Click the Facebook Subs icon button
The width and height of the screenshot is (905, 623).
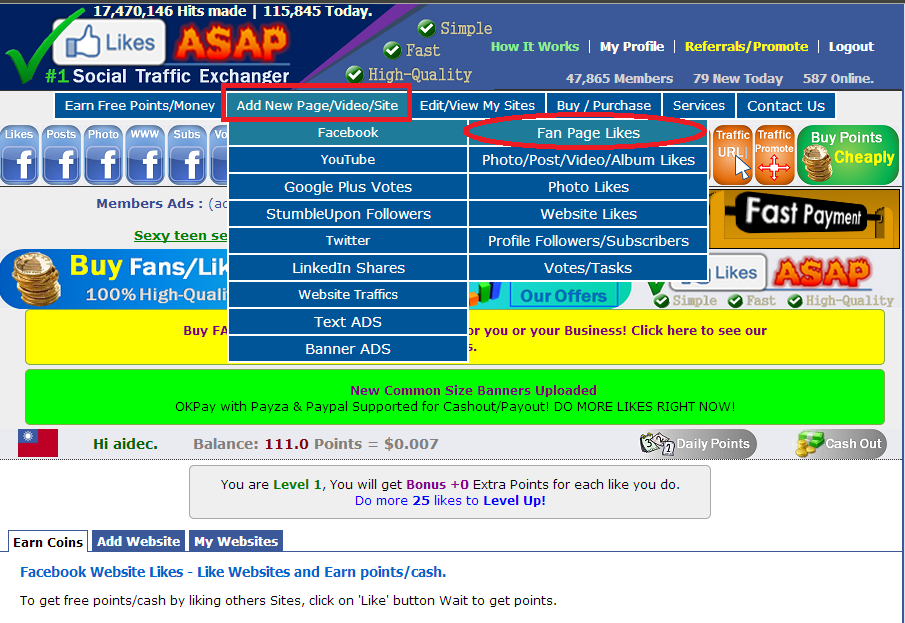click(188, 155)
